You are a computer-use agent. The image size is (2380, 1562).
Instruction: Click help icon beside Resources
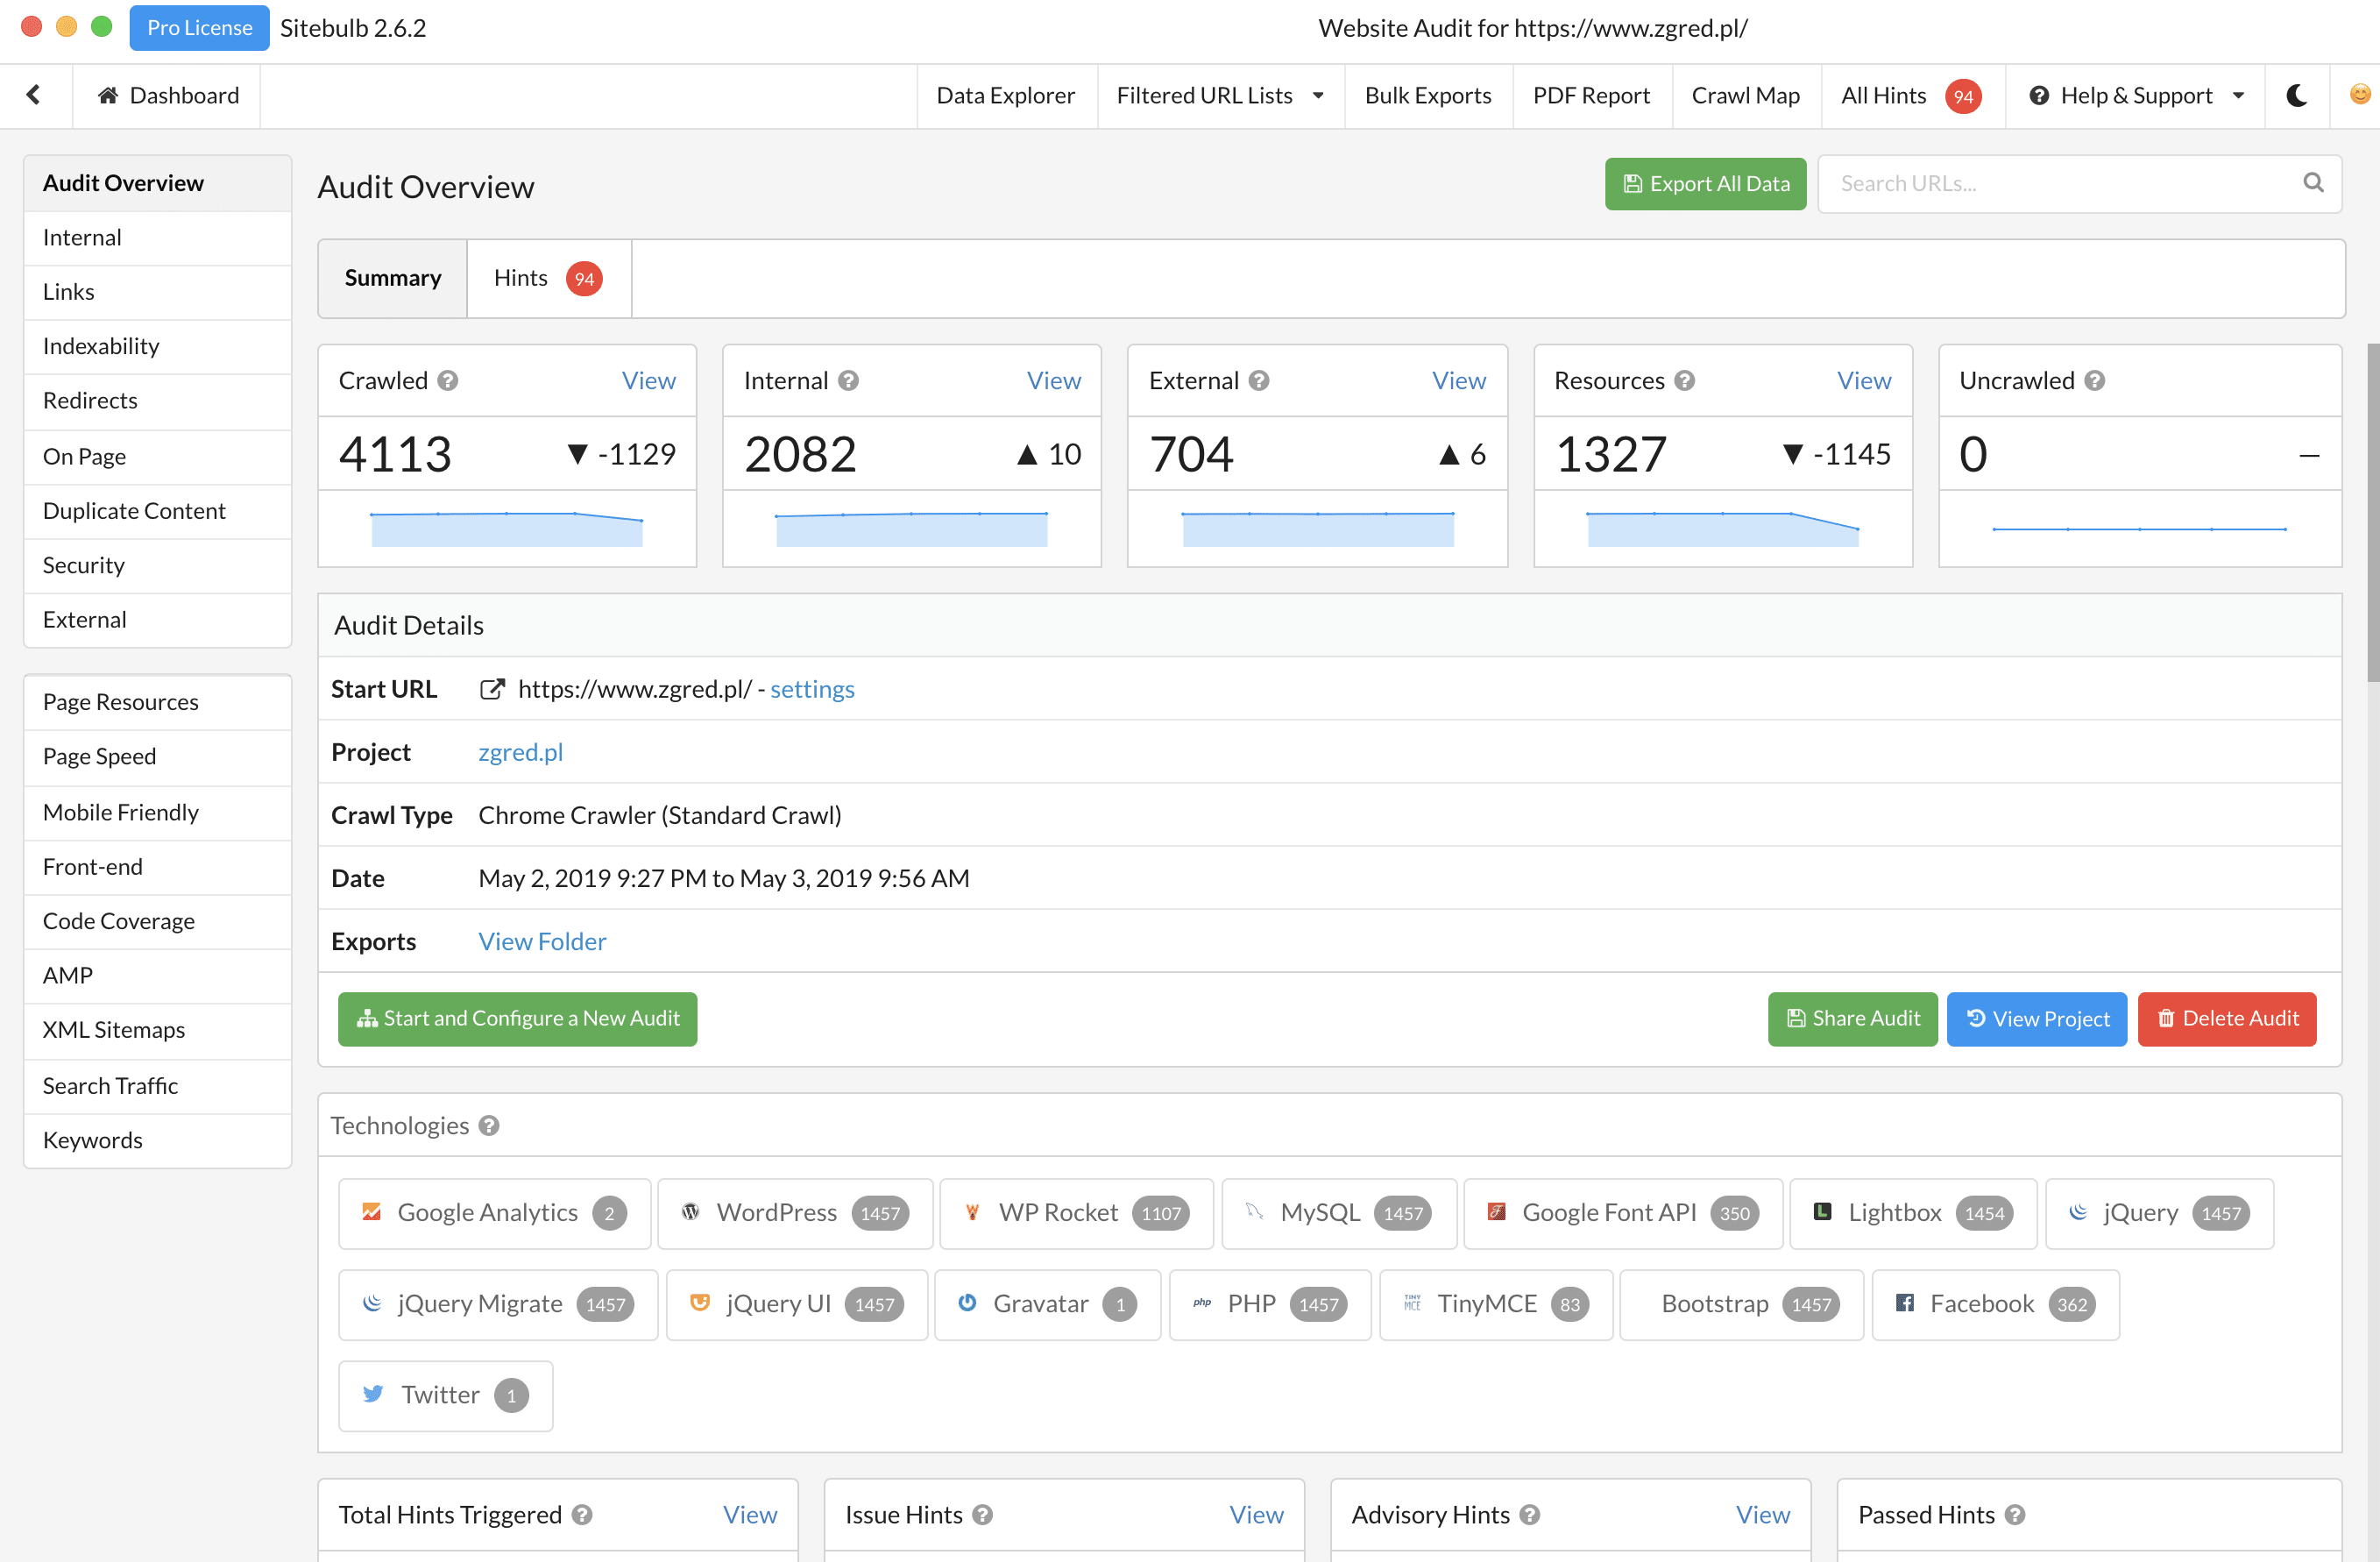[x=1684, y=381]
